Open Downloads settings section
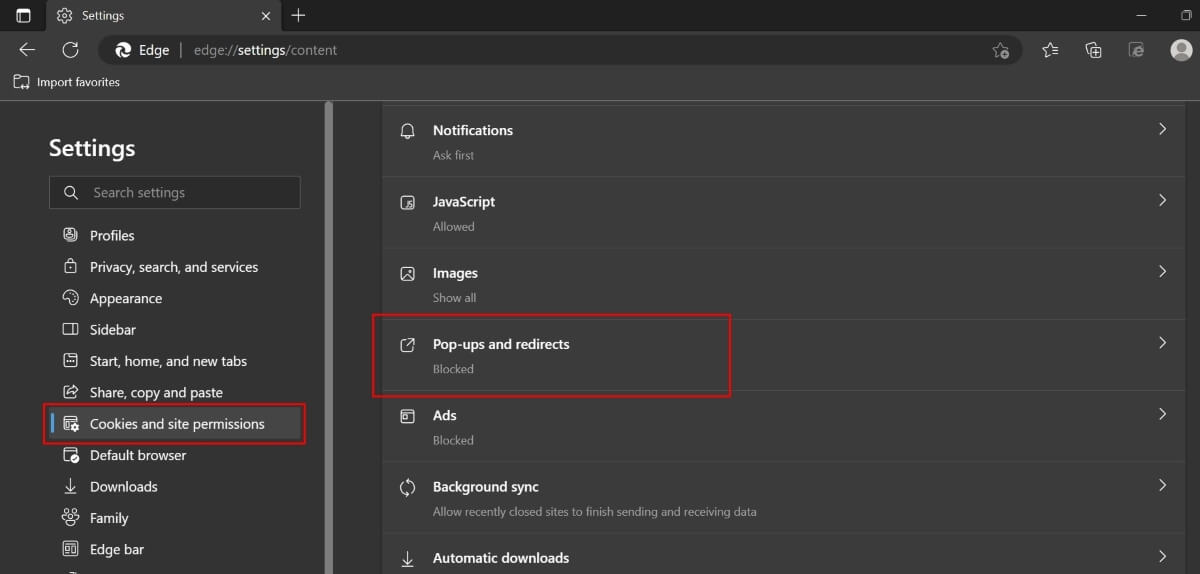This screenshot has width=1200, height=574. [x=174, y=487]
